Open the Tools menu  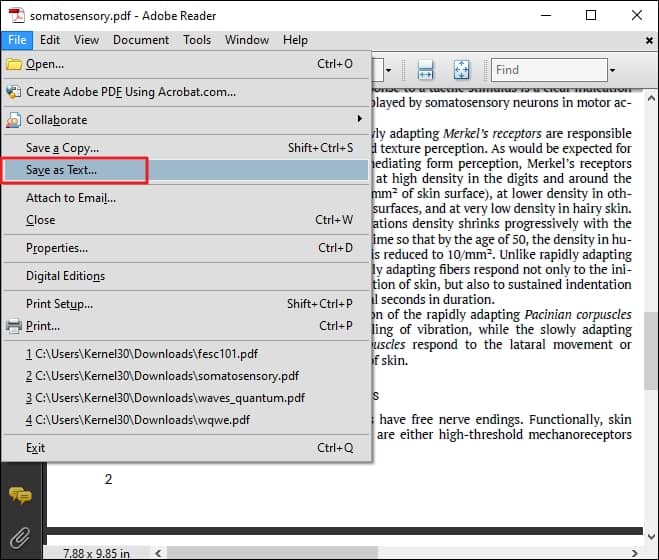(197, 40)
